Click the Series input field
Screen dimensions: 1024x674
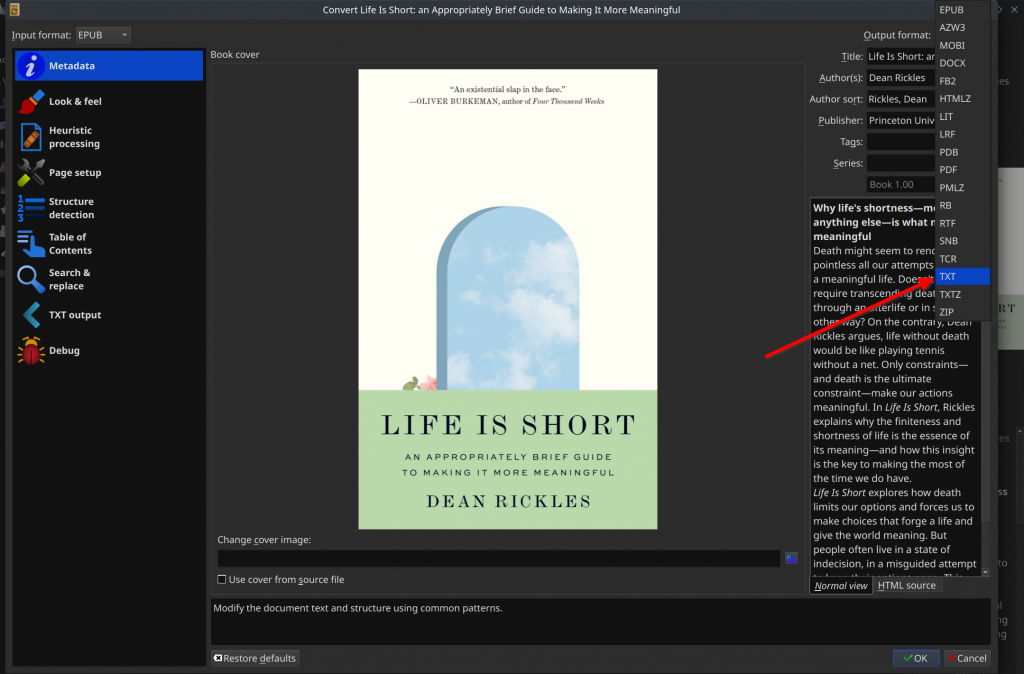click(901, 163)
